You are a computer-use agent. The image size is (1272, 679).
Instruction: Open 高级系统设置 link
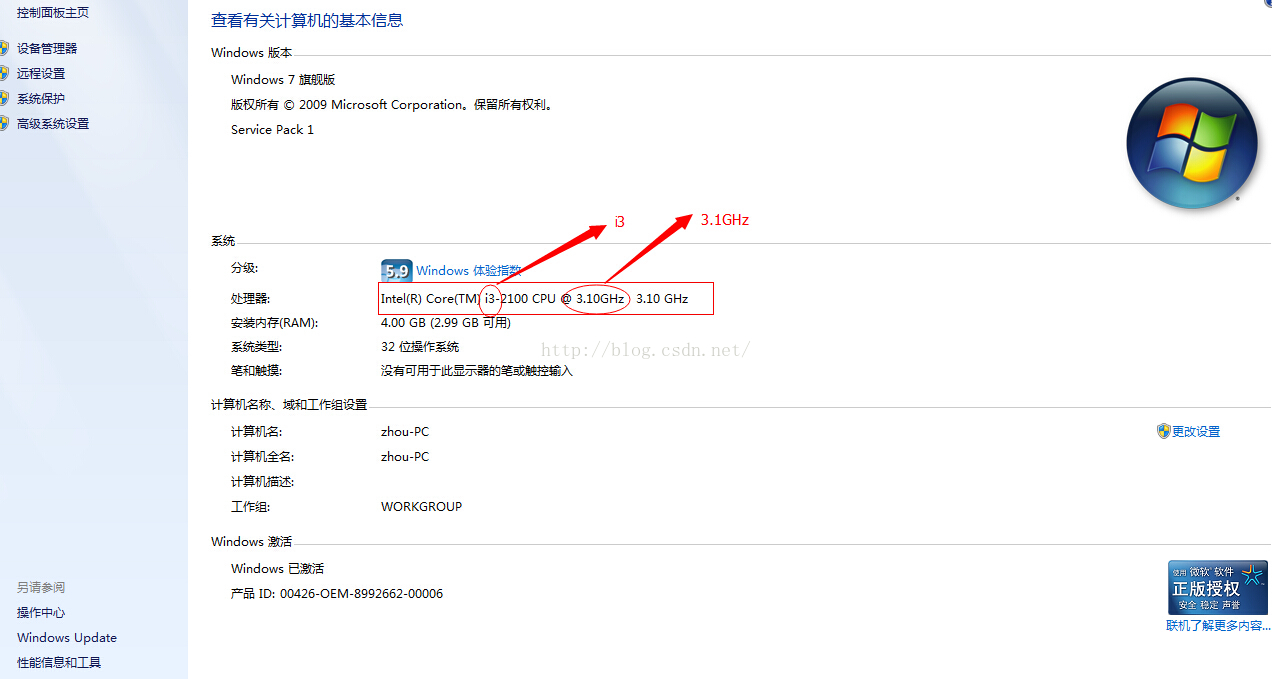[x=53, y=124]
